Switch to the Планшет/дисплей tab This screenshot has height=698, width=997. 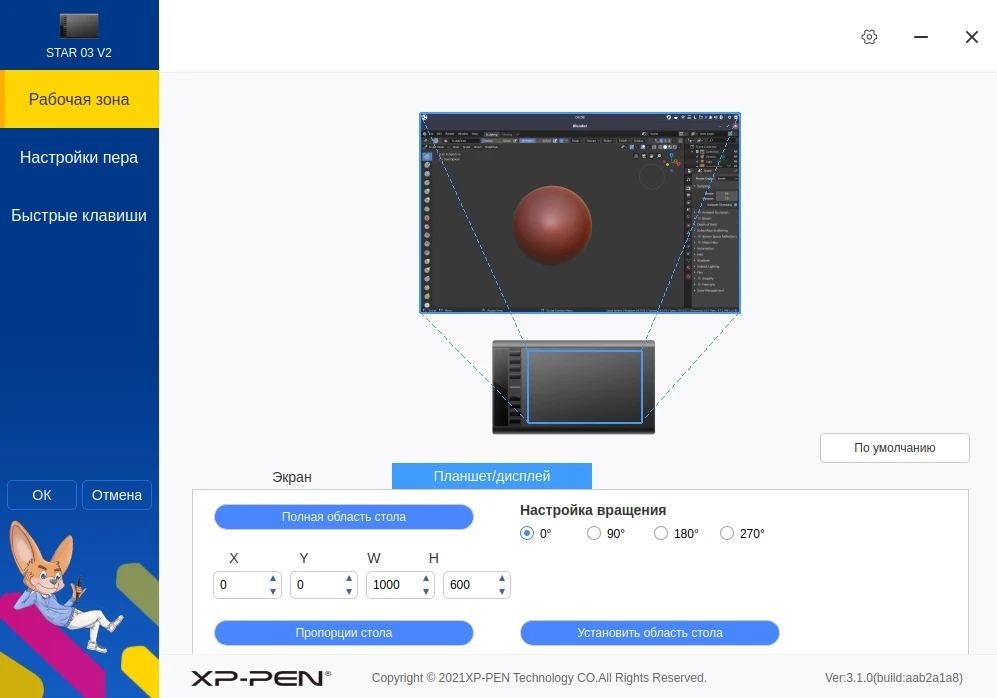coord(492,476)
